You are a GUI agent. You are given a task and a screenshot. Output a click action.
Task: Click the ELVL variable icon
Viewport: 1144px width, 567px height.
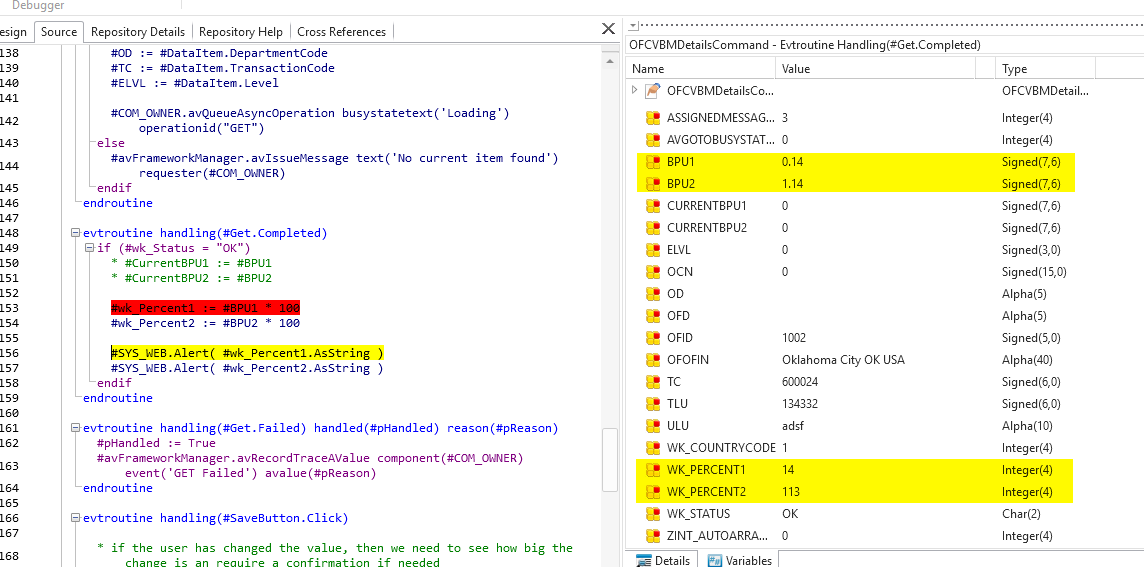pos(653,250)
